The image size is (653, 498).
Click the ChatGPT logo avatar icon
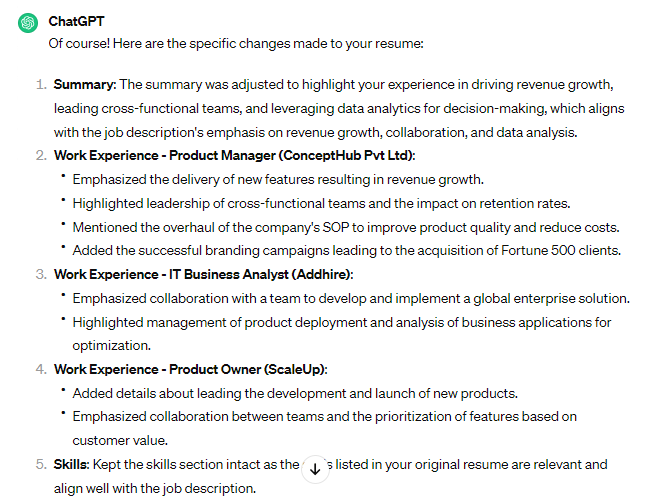coord(27,22)
